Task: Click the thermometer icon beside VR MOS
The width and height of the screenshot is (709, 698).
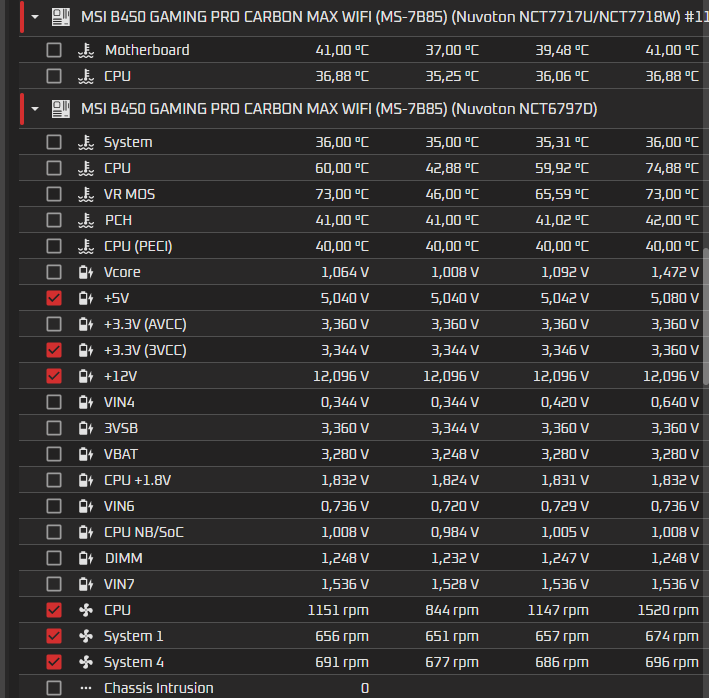Action: coord(86,194)
